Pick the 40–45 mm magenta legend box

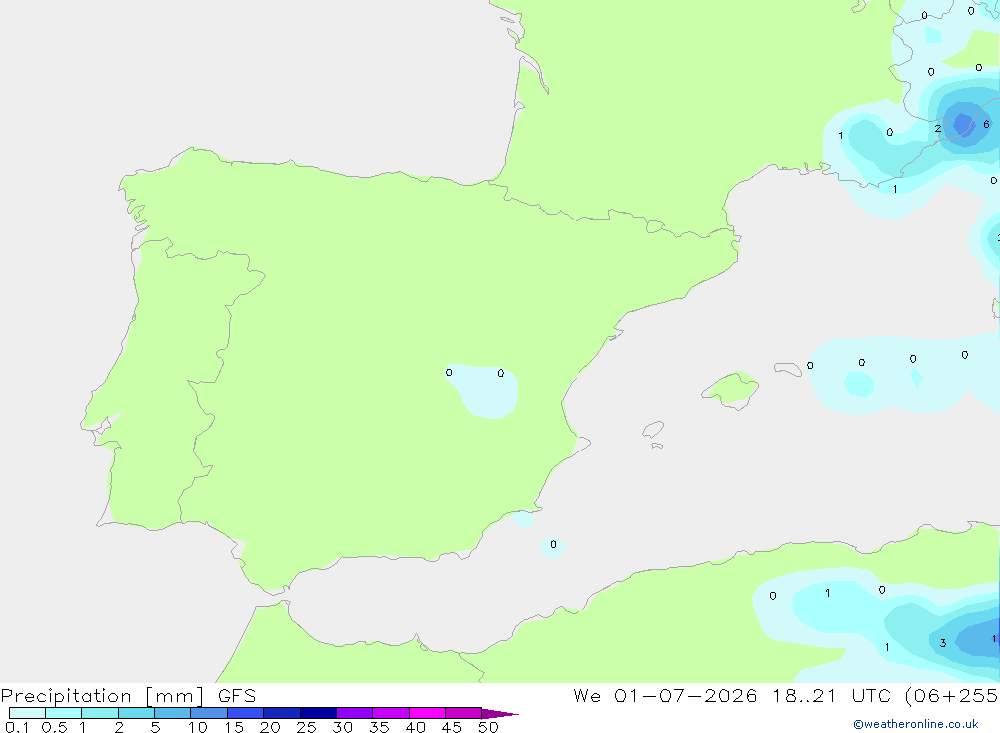(x=427, y=713)
